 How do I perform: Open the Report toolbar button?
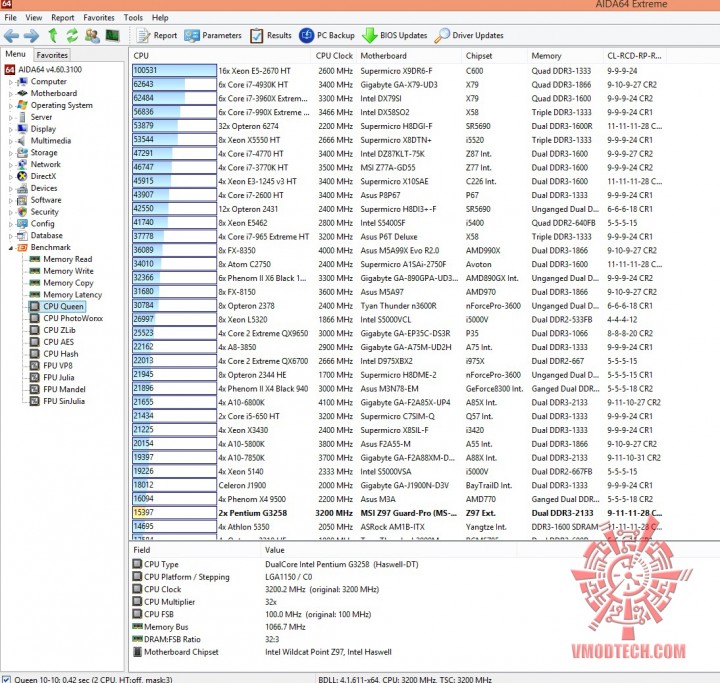(157, 35)
